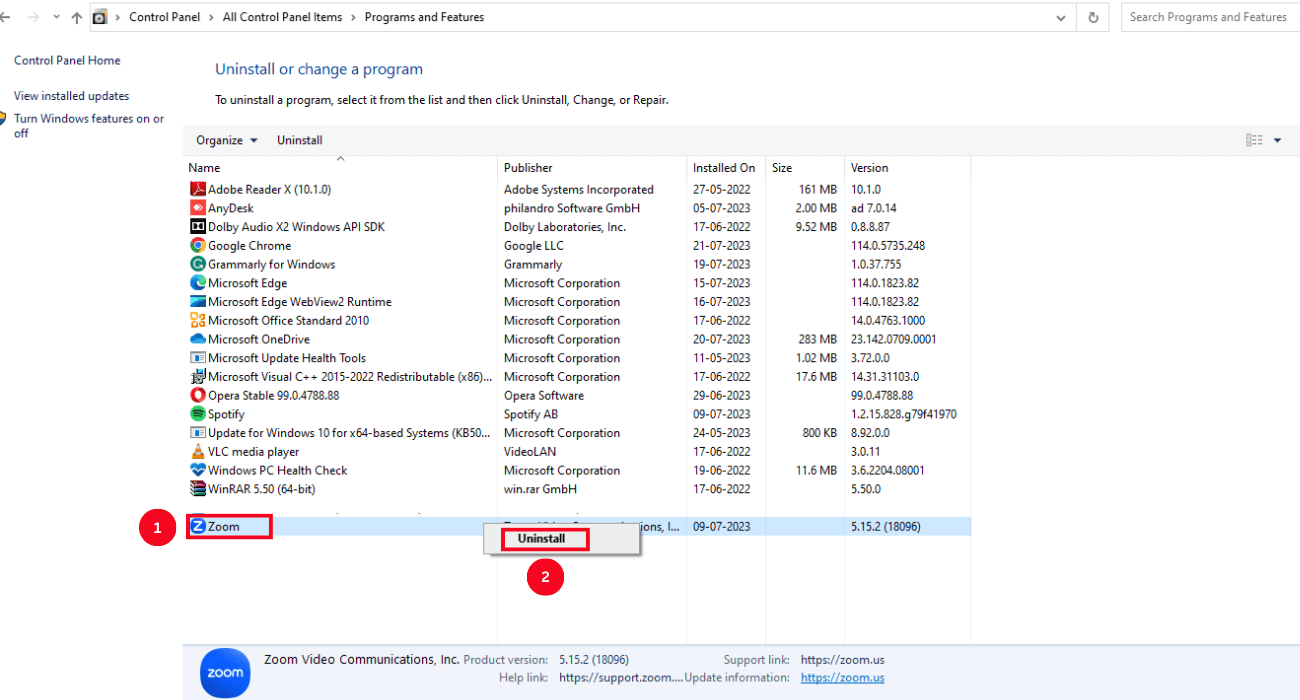Open View installed updates link
This screenshot has width=1300, height=700.
pyautogui.click(x=72, y=96)
